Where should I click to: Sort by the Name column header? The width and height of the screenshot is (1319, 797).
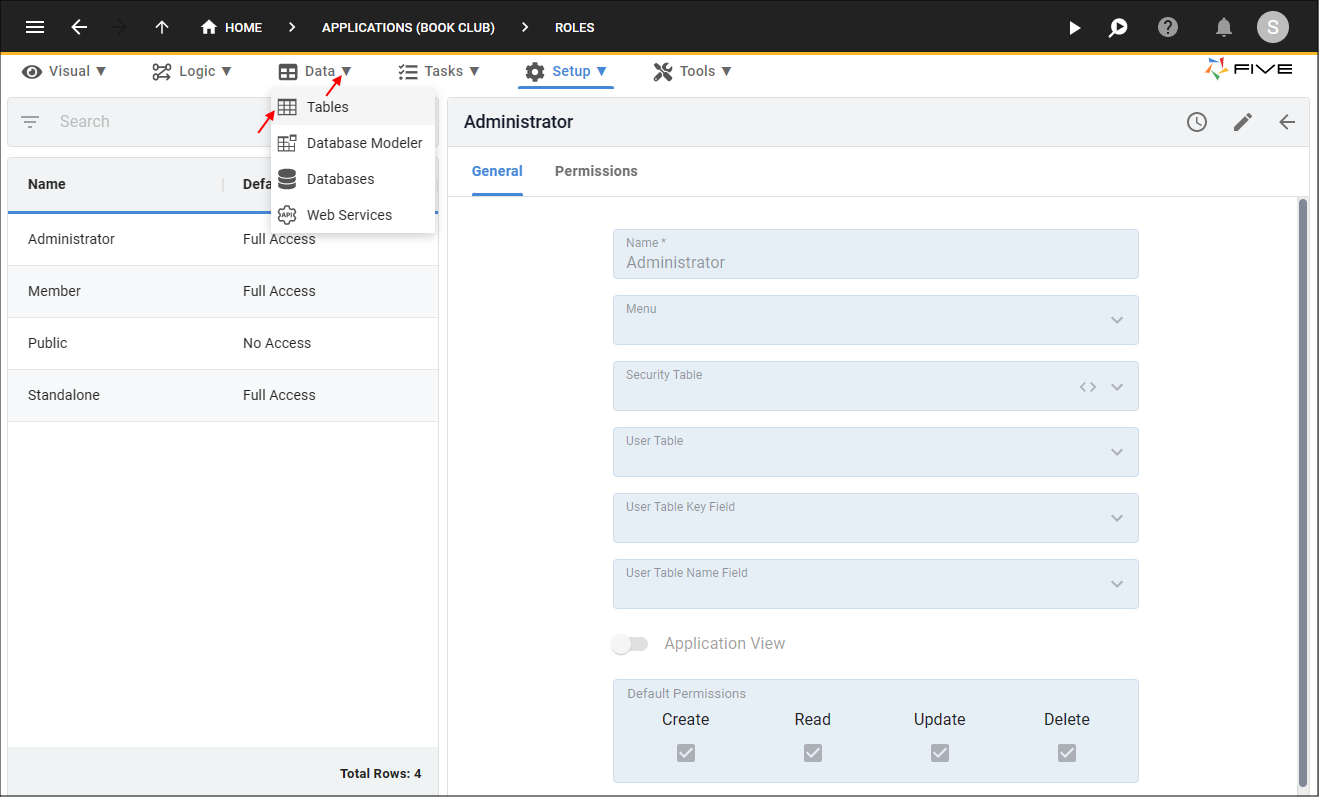47,184
